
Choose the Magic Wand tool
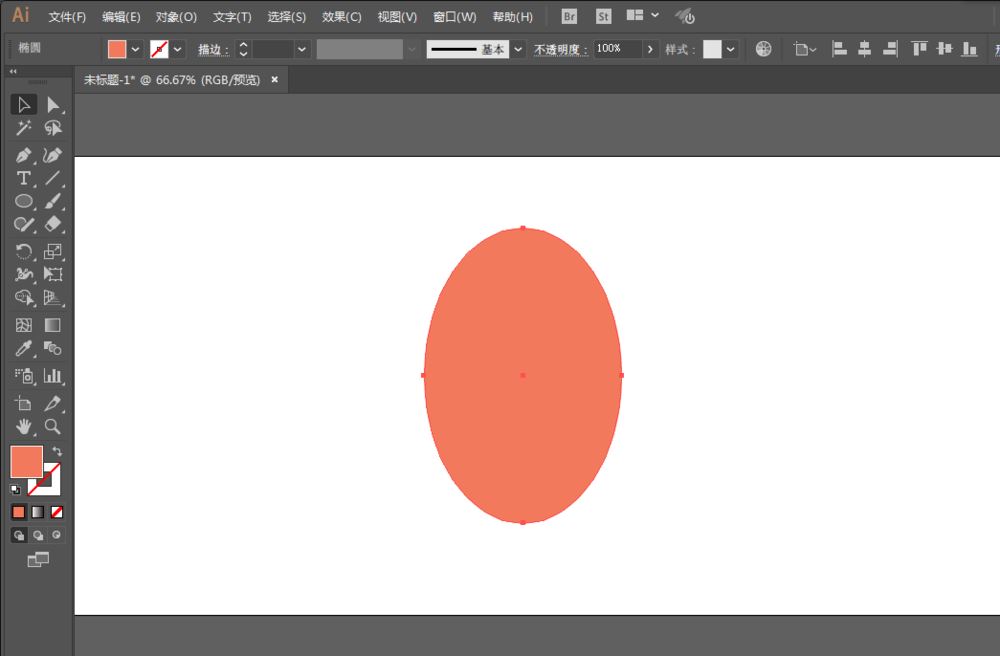tap(24, 128)
